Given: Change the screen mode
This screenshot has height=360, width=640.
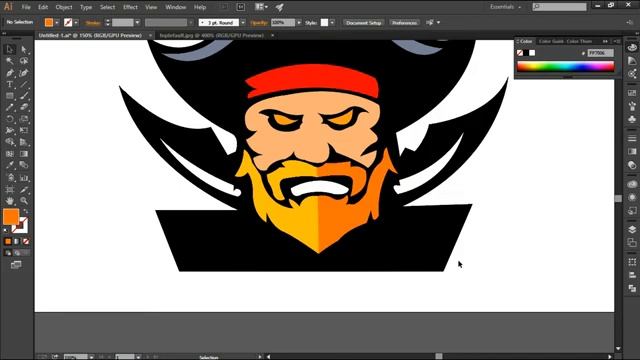Looking at the screenshot, I should [16, 265].
